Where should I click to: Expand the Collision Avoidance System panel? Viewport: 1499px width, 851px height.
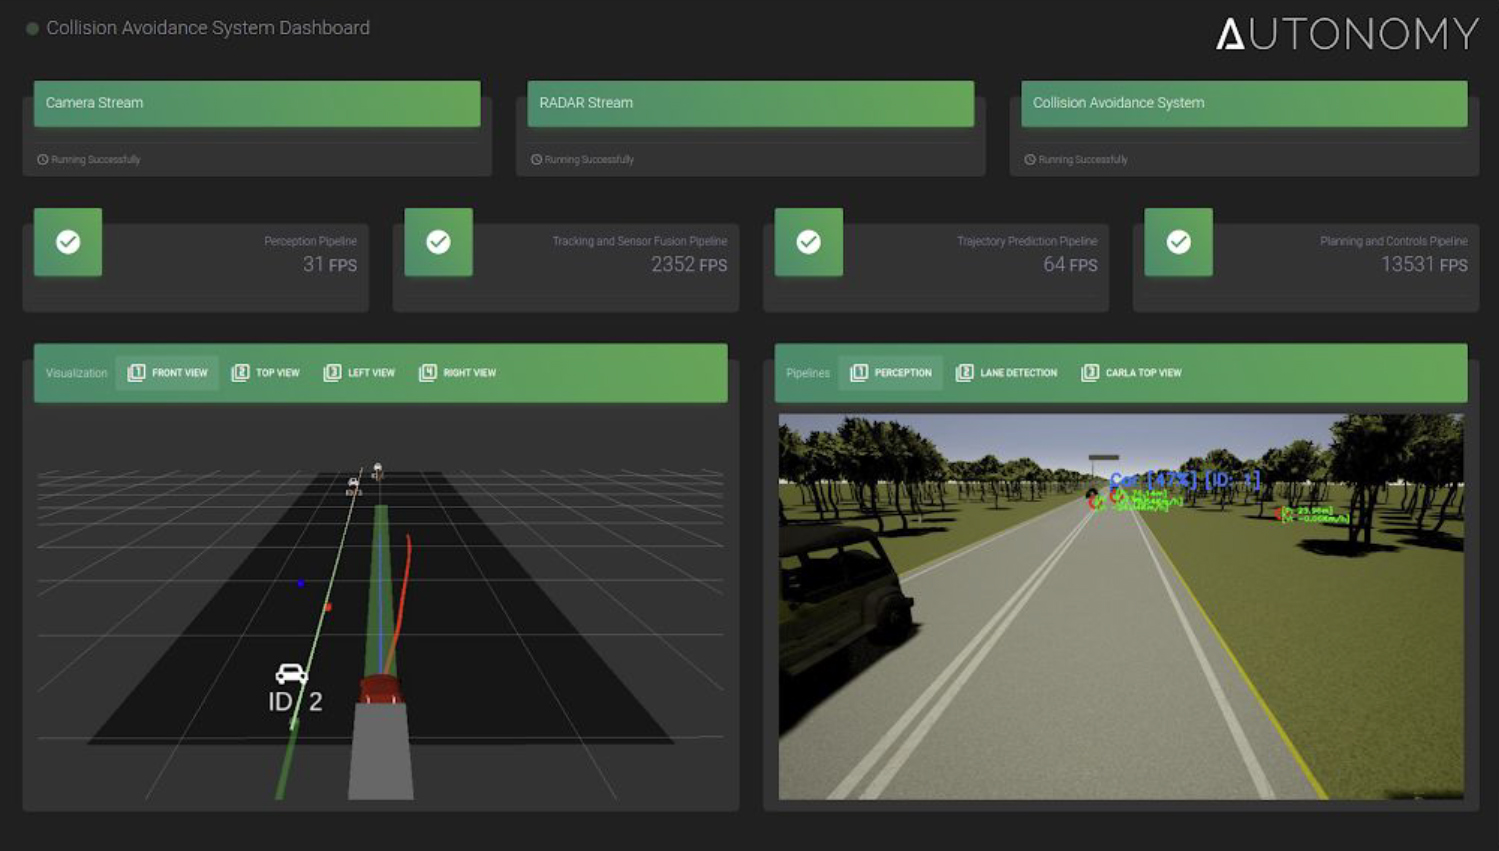1243,103
